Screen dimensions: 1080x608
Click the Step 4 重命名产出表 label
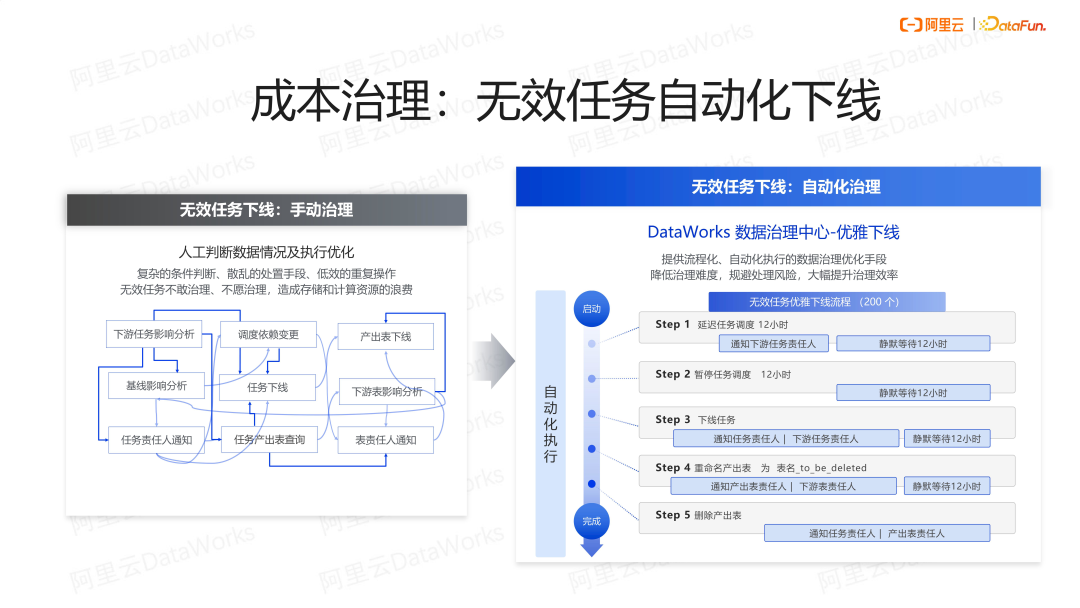pos(760,468)
